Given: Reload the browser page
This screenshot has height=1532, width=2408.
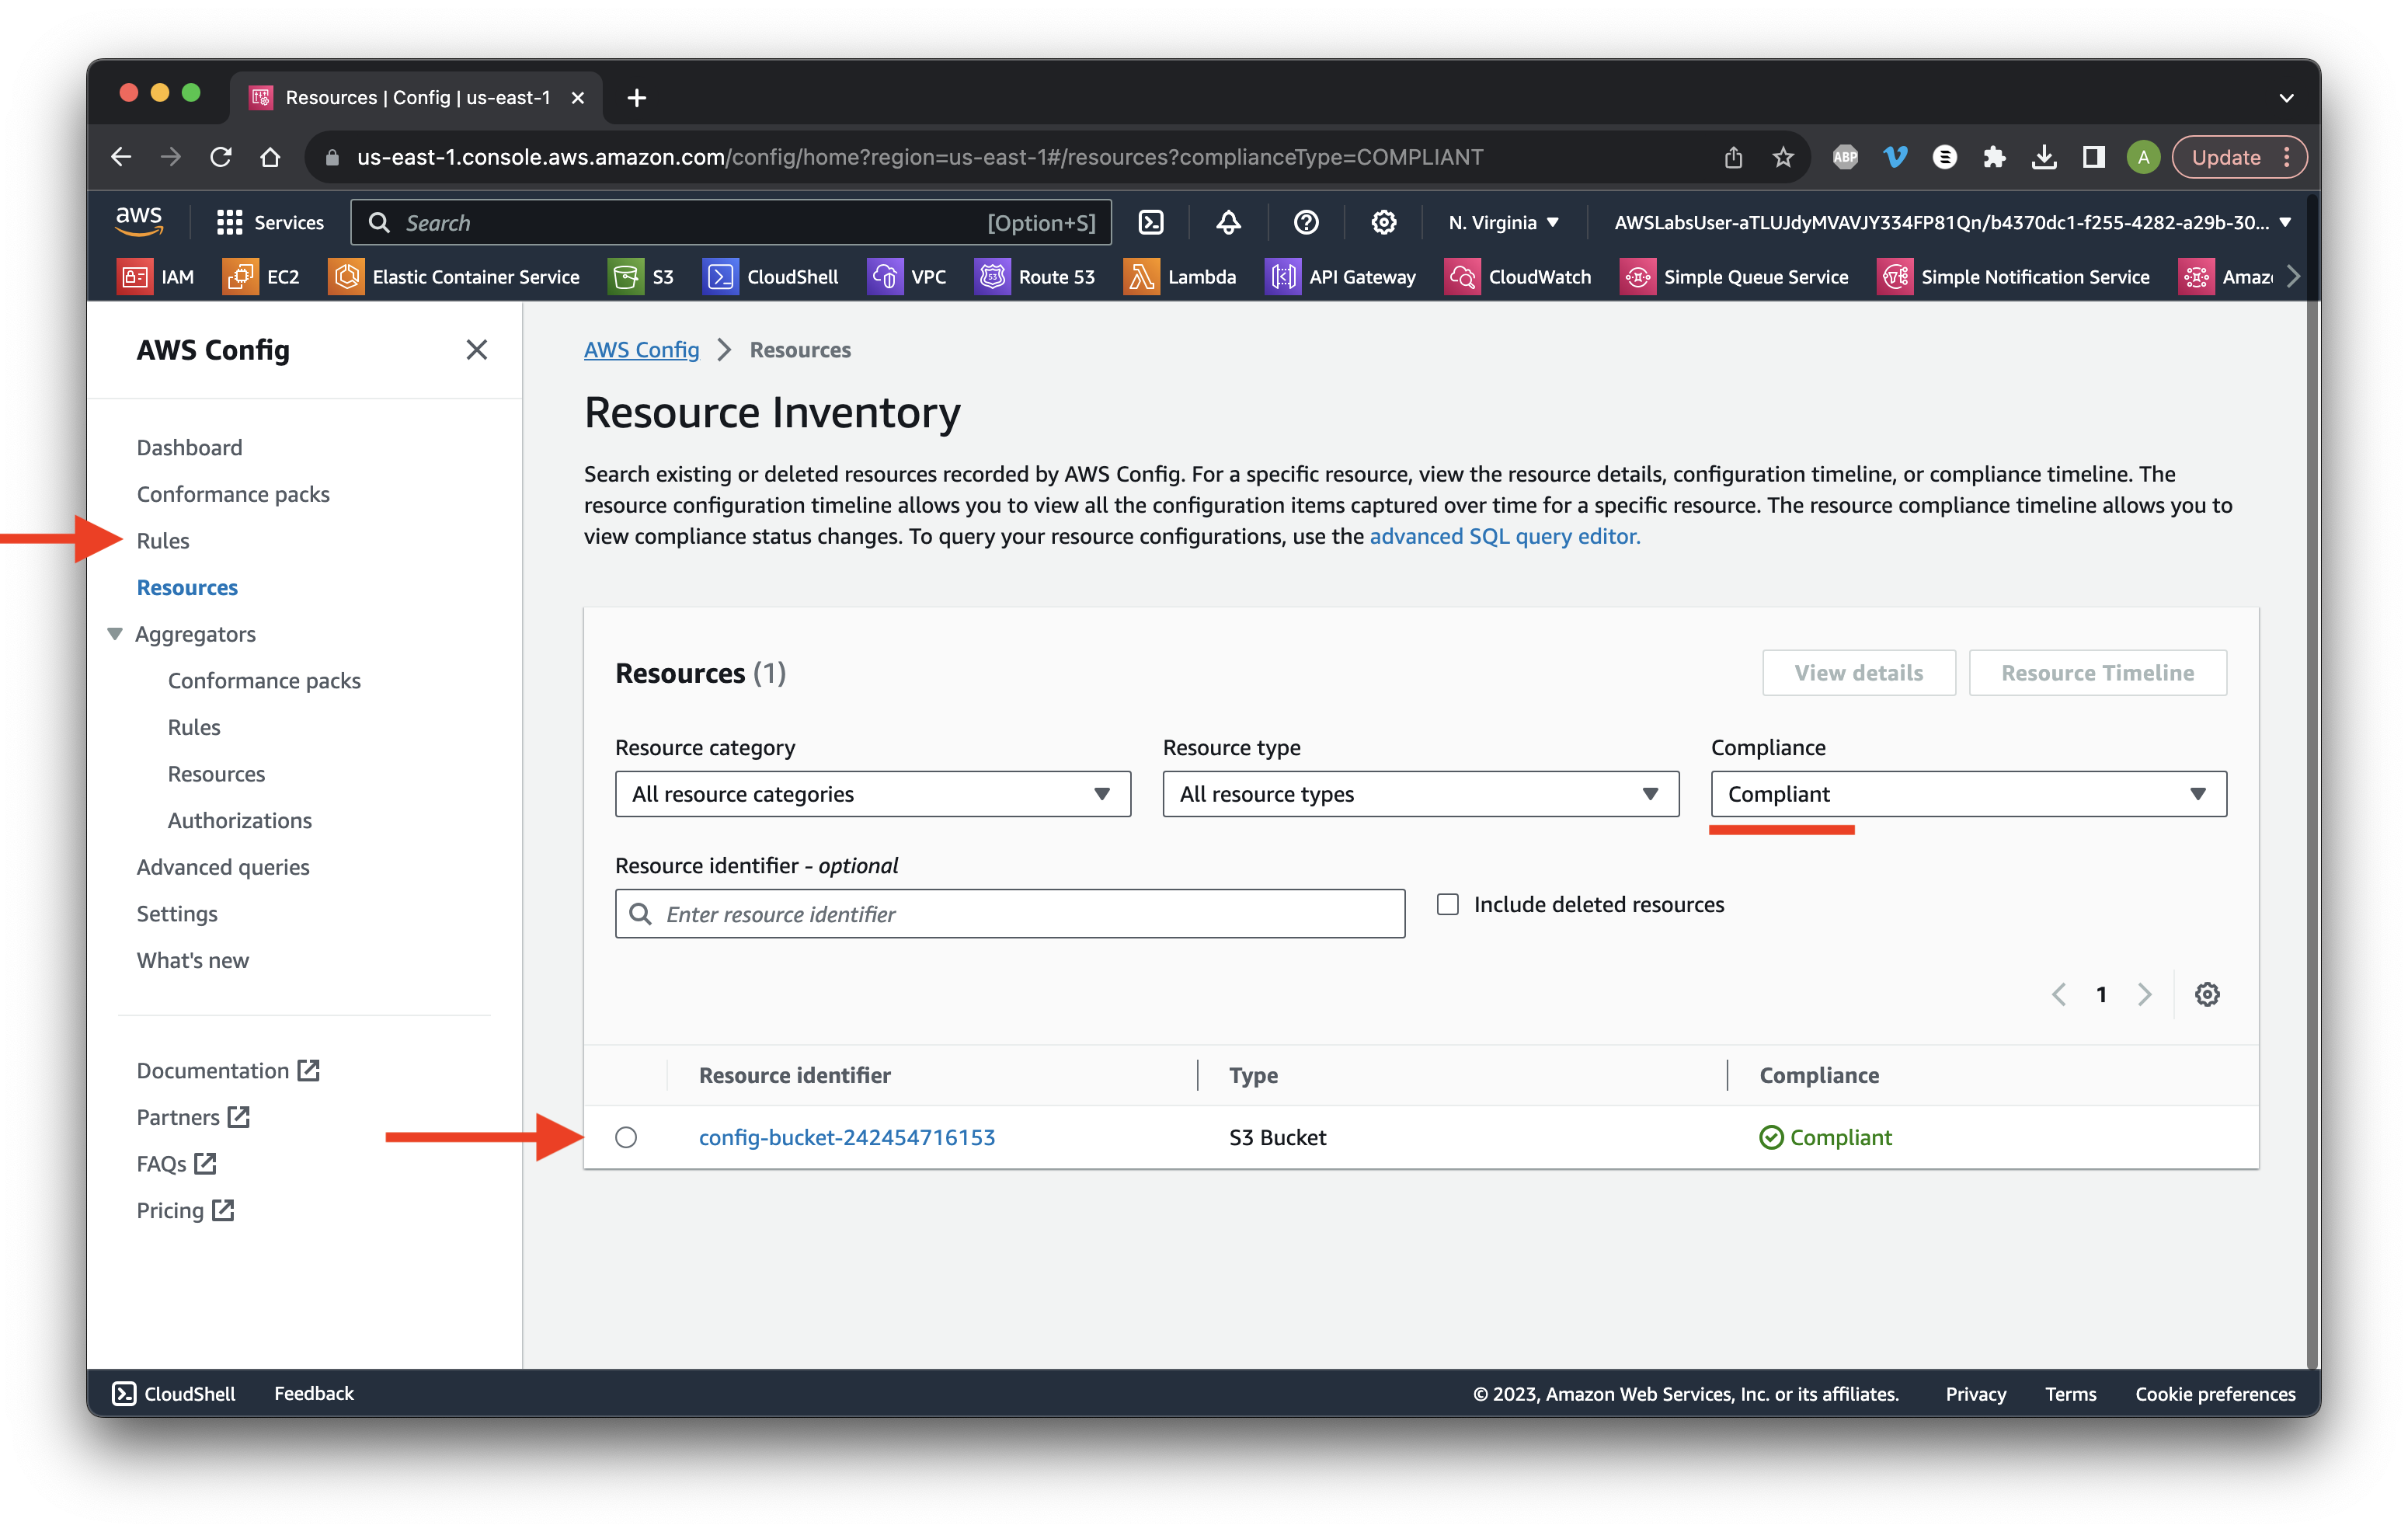Looking at the screenshot, I should (x=221, y=157).
